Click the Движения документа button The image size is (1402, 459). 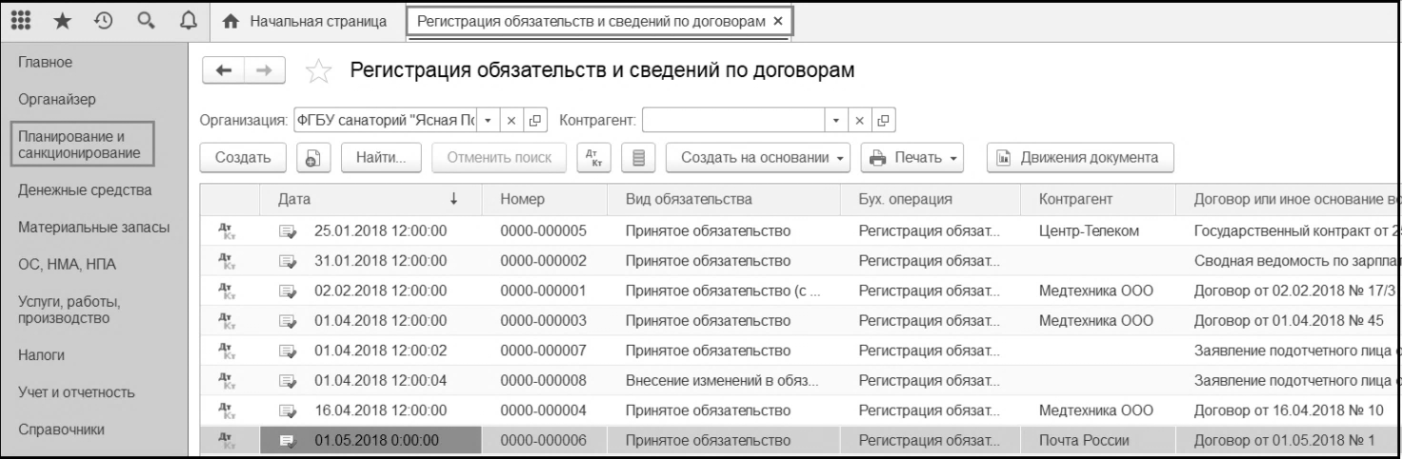click(1080, 157)
